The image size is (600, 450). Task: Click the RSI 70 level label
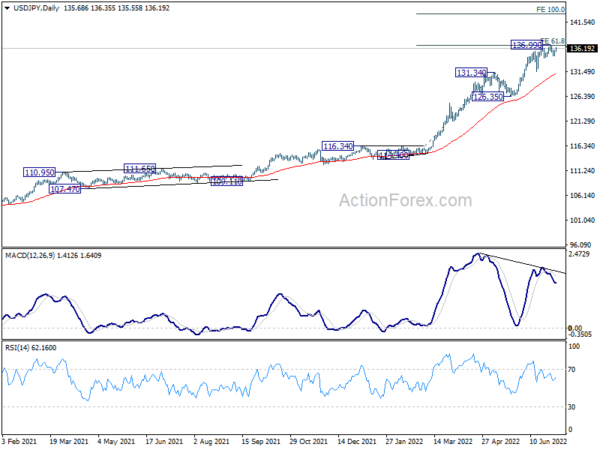click(x=572, y=370)
